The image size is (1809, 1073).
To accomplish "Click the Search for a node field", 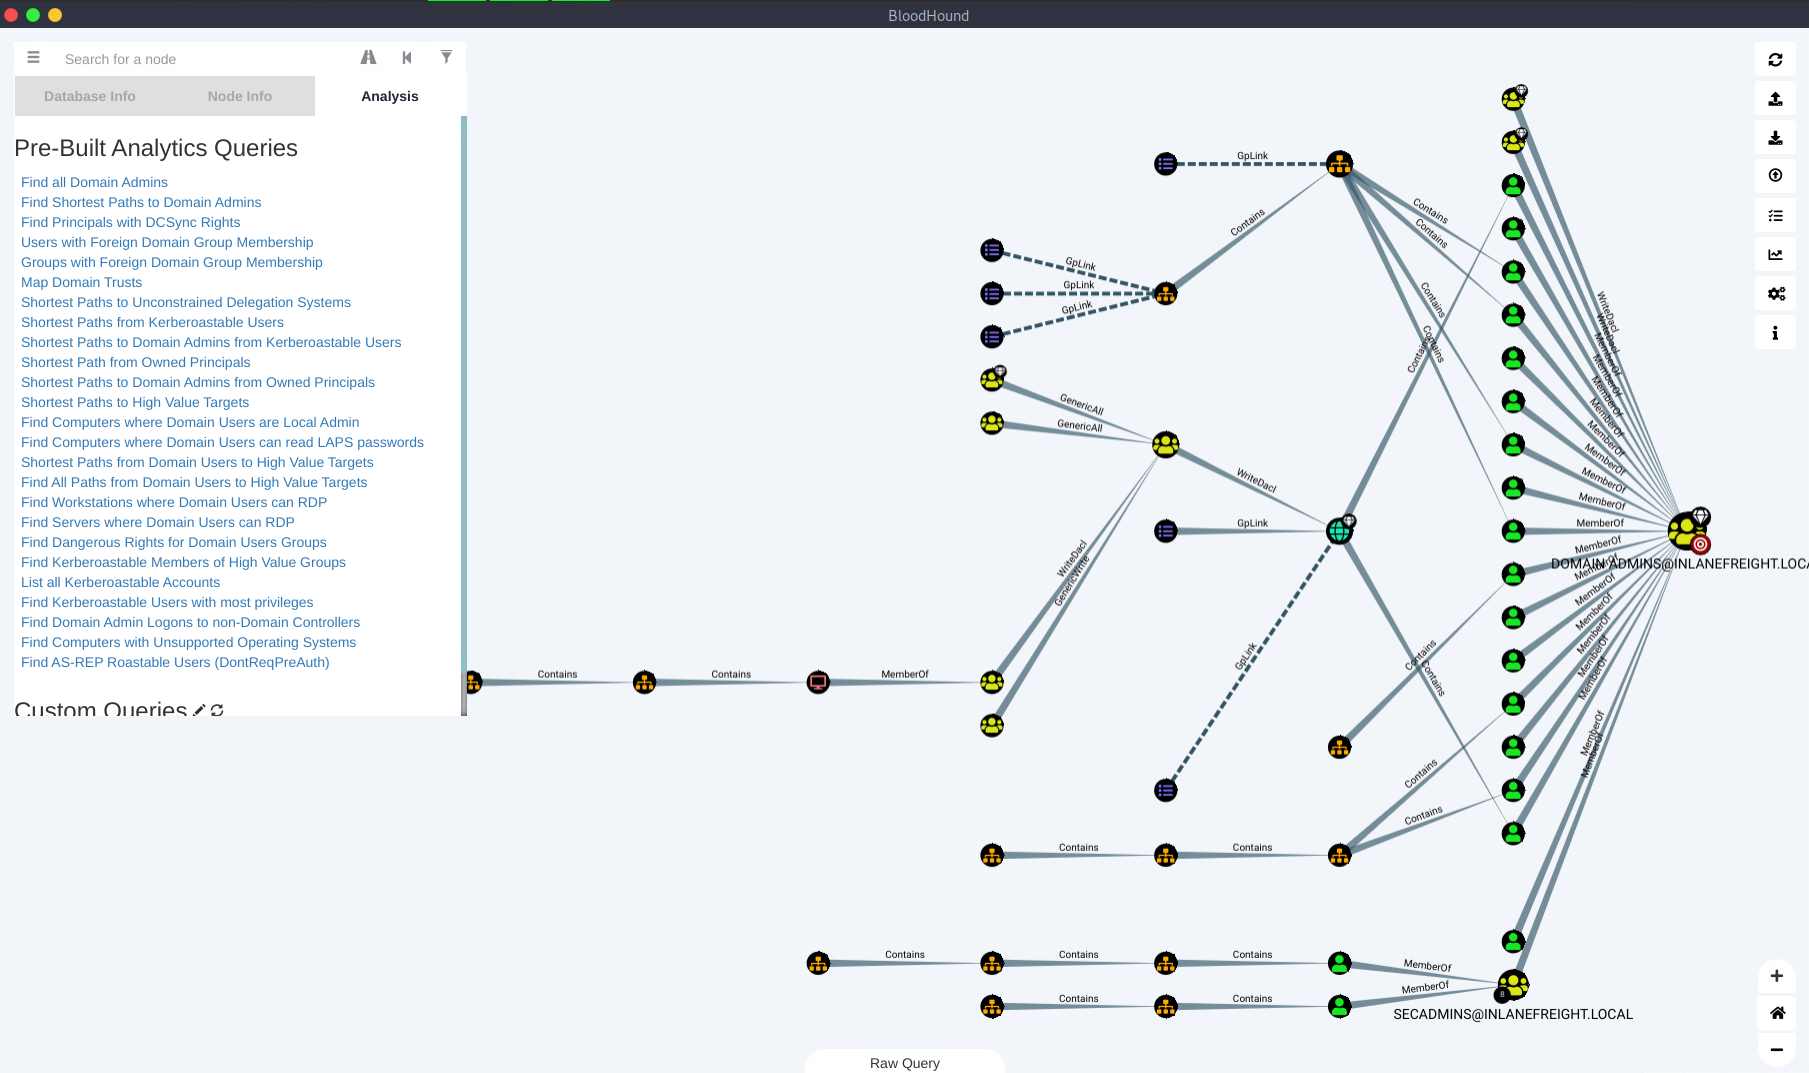I will [200, 59].
